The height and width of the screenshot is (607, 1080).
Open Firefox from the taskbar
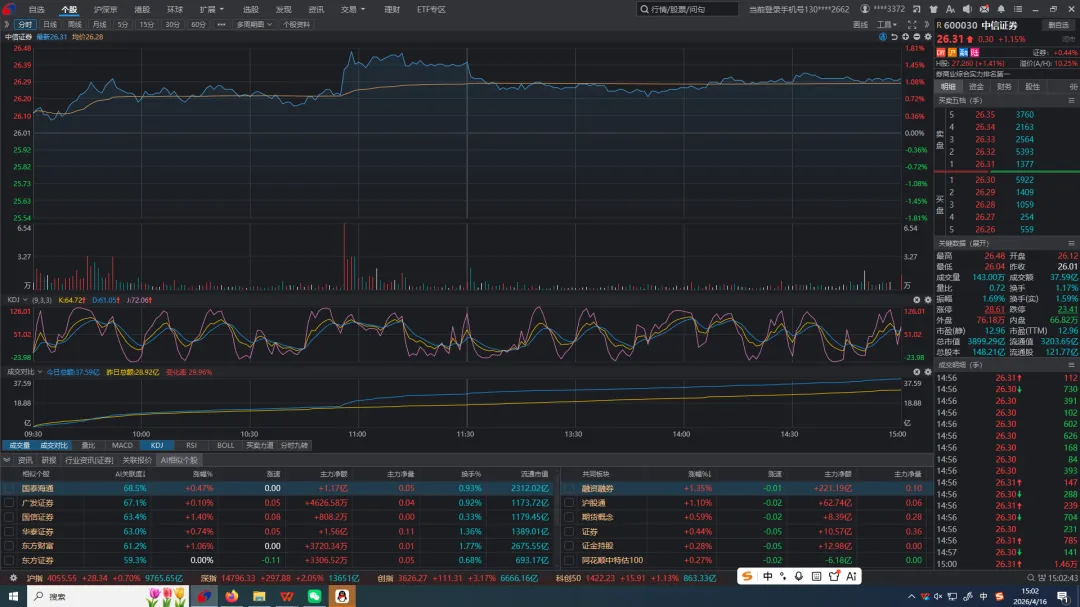(231, 596)
